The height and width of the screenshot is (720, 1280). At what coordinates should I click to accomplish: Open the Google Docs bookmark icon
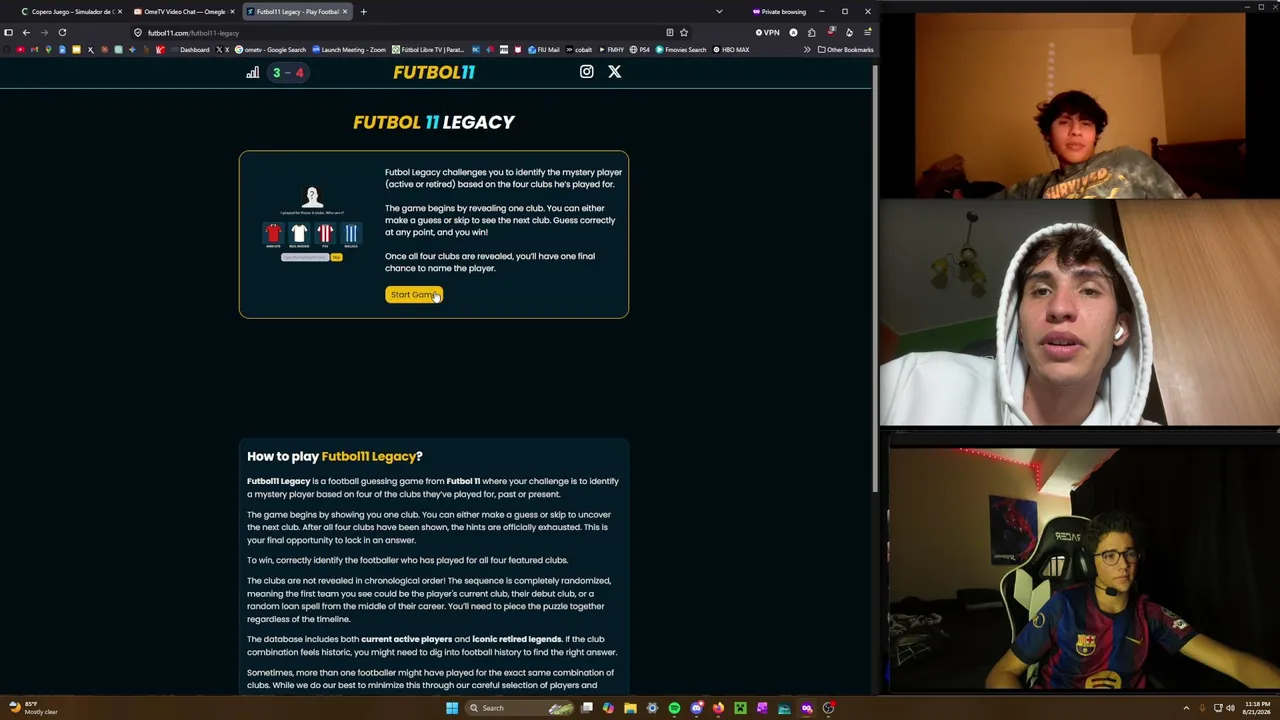tap(62, 49)
